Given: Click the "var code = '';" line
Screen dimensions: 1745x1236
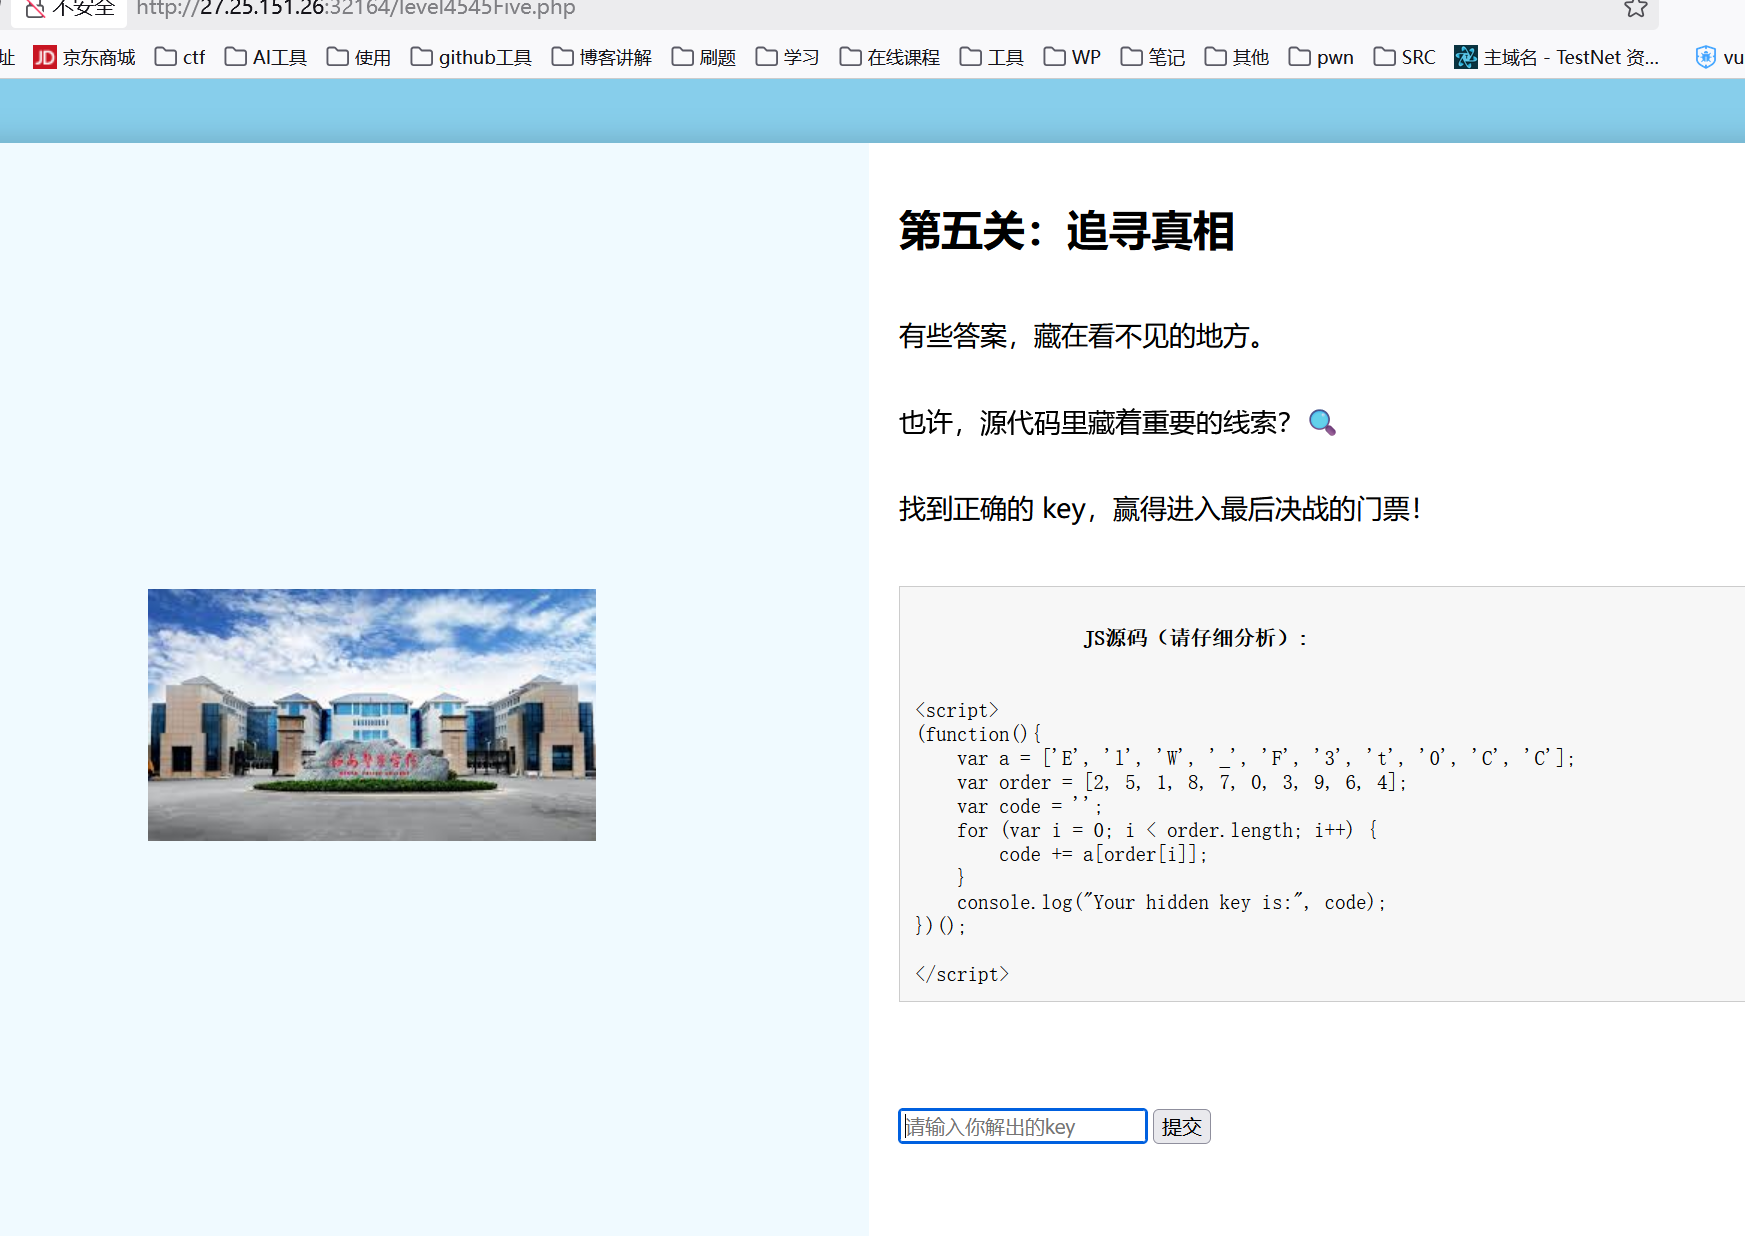Looking at the screenshot, I should pos(1030,806).
